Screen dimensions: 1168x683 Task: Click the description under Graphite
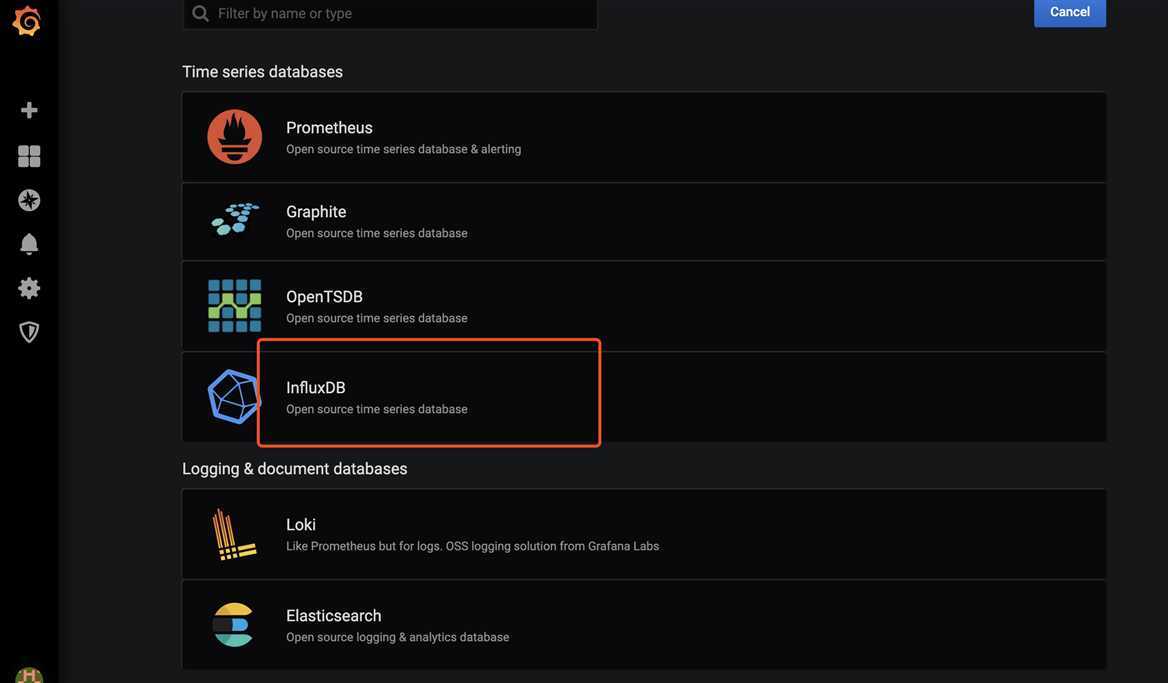(377, 233)
